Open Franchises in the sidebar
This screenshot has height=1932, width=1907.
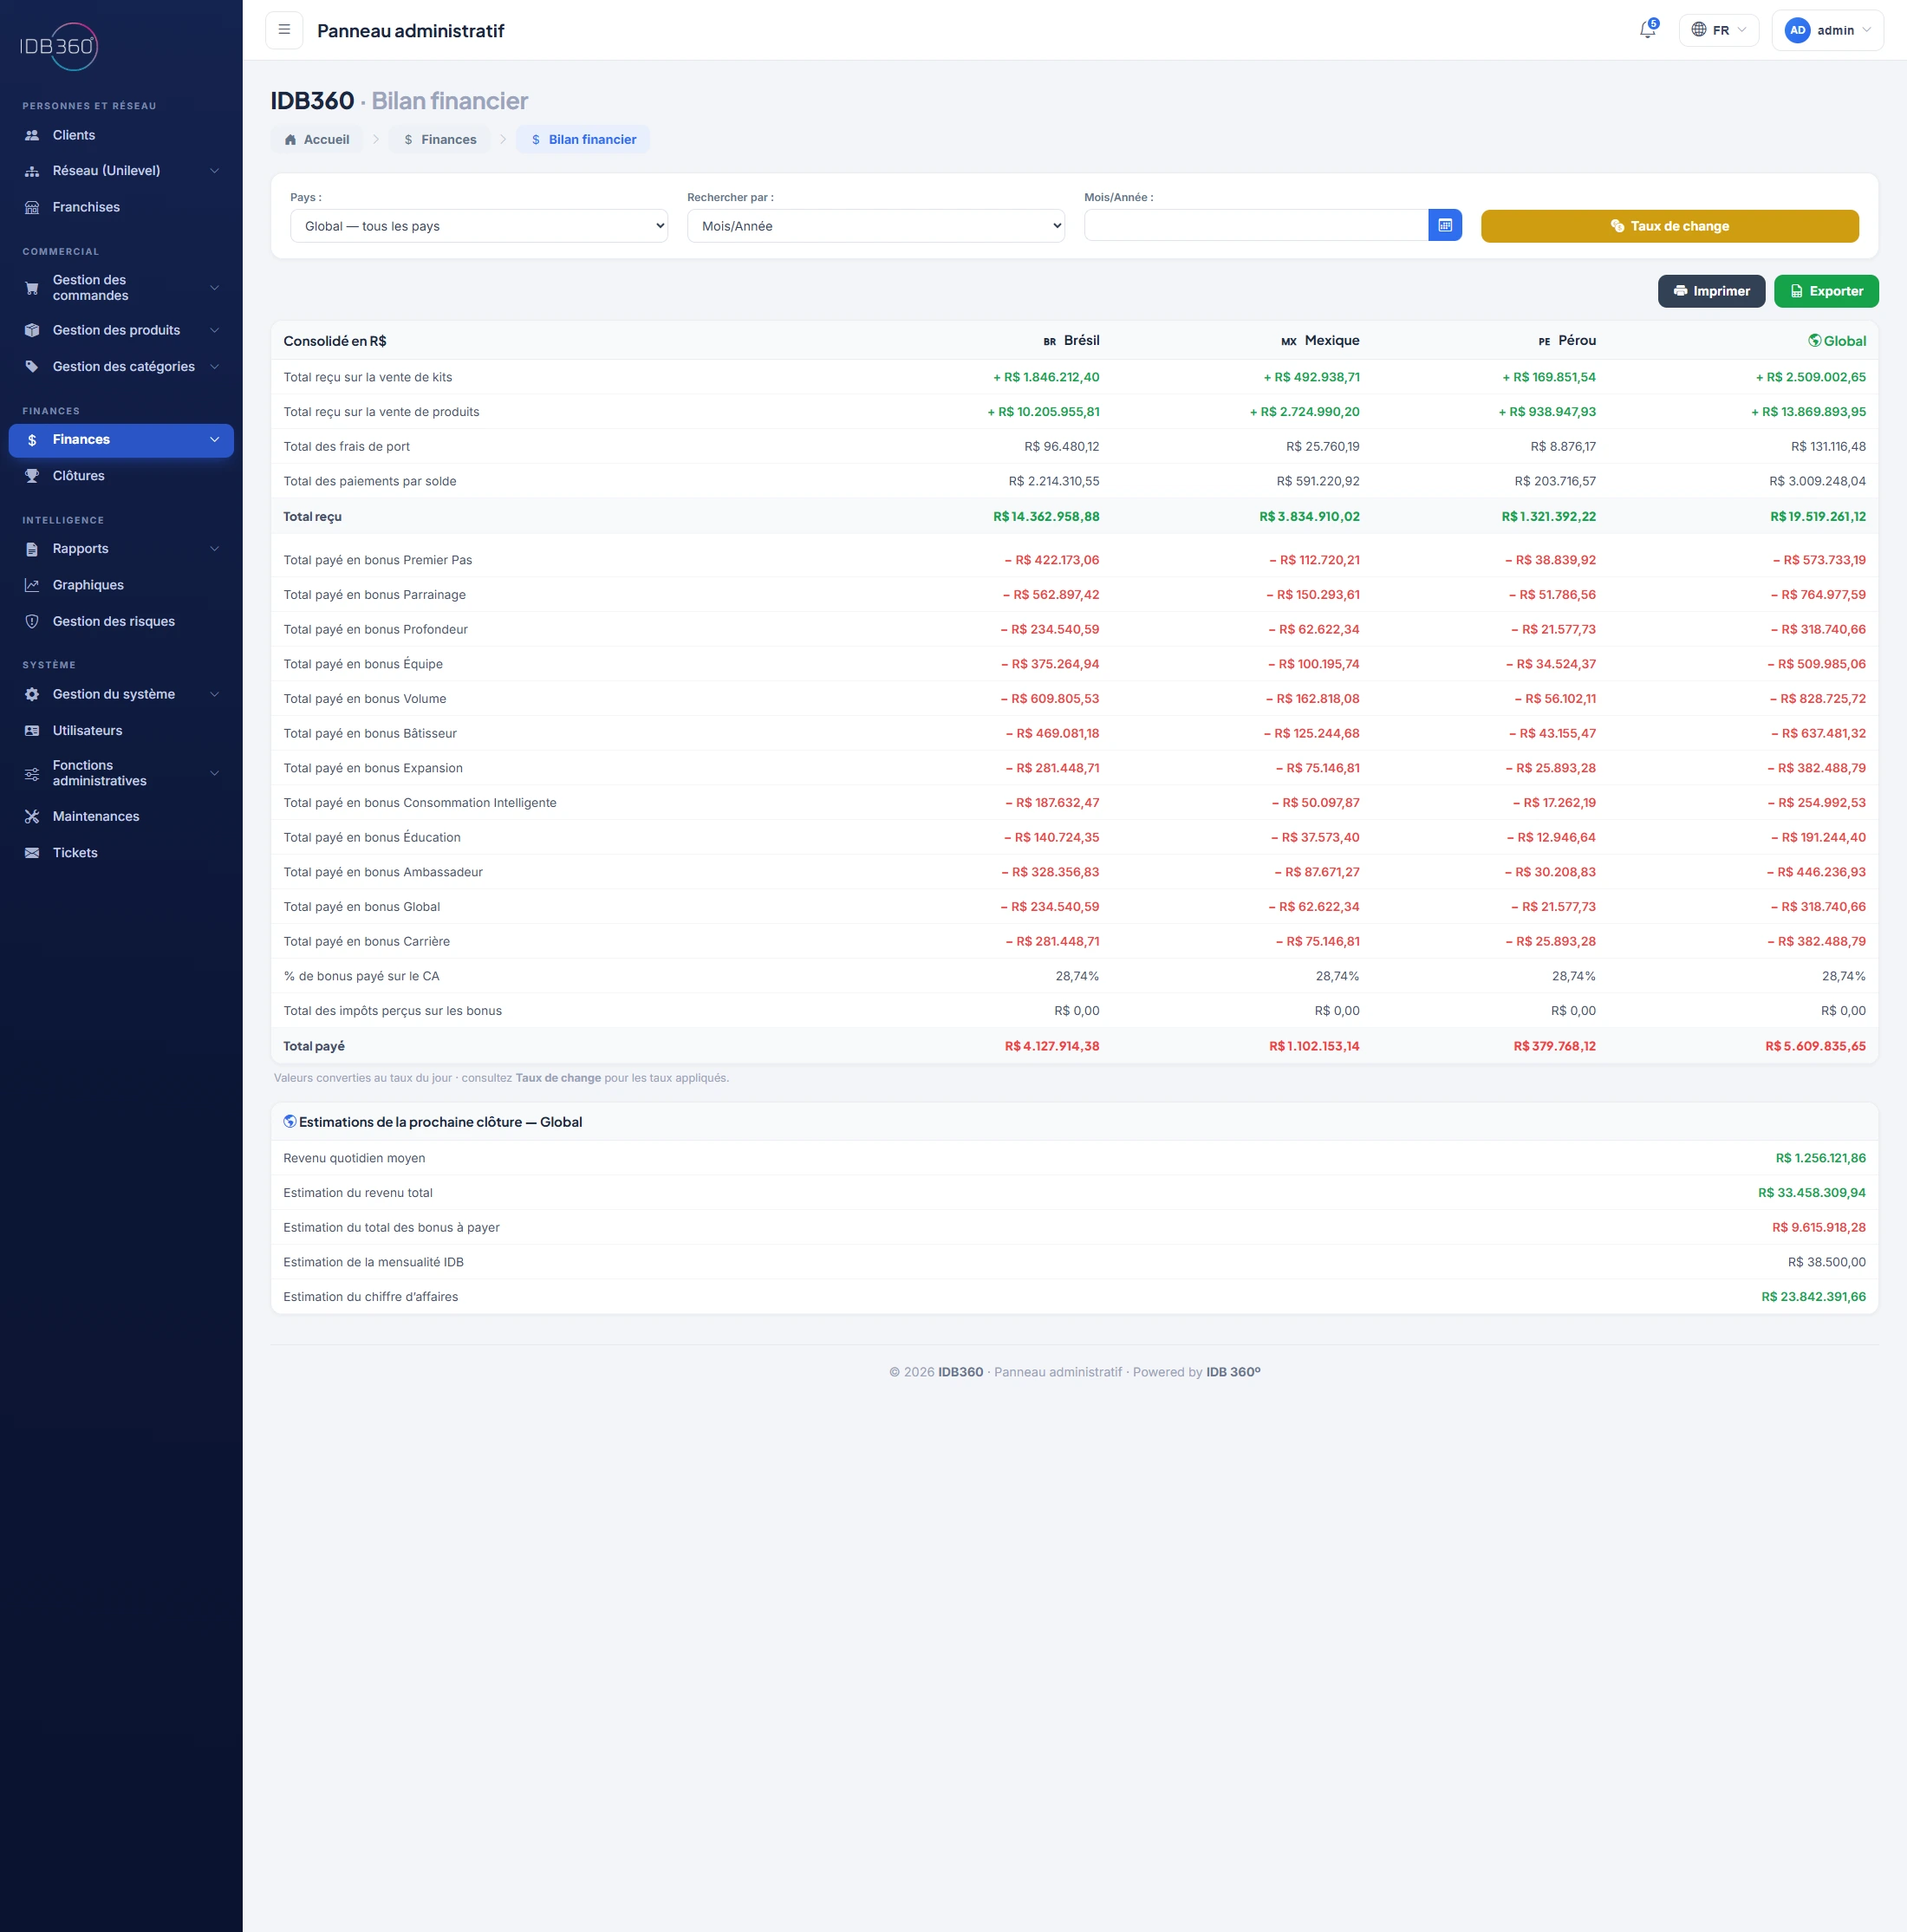[121, 207]
